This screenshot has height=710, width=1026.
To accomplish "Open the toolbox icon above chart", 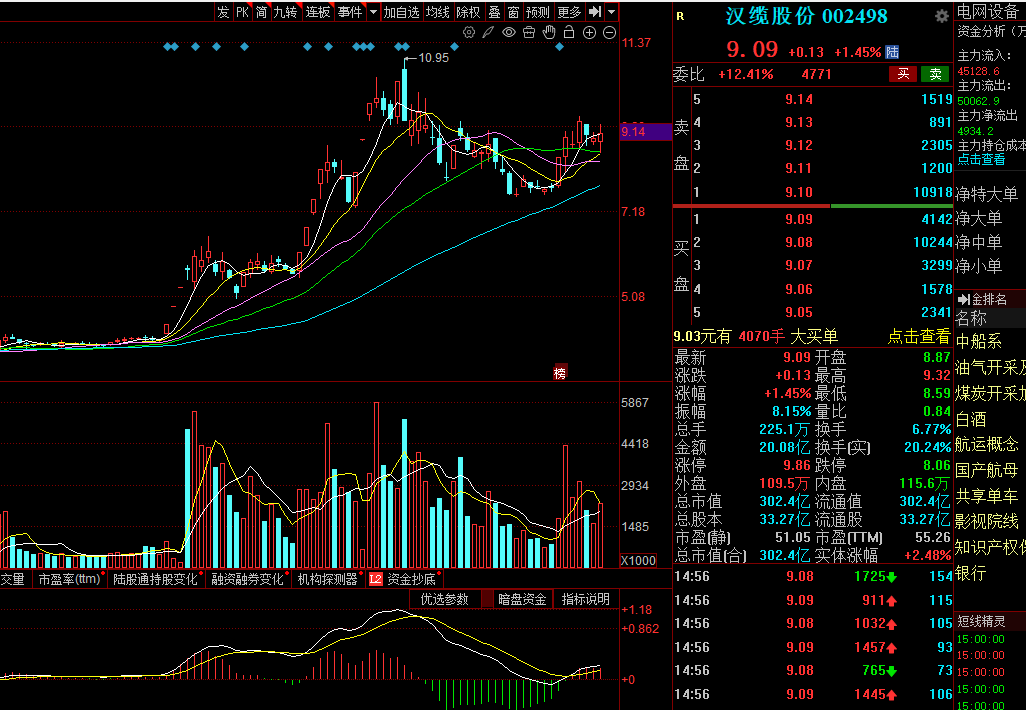I will click(529, 32).
